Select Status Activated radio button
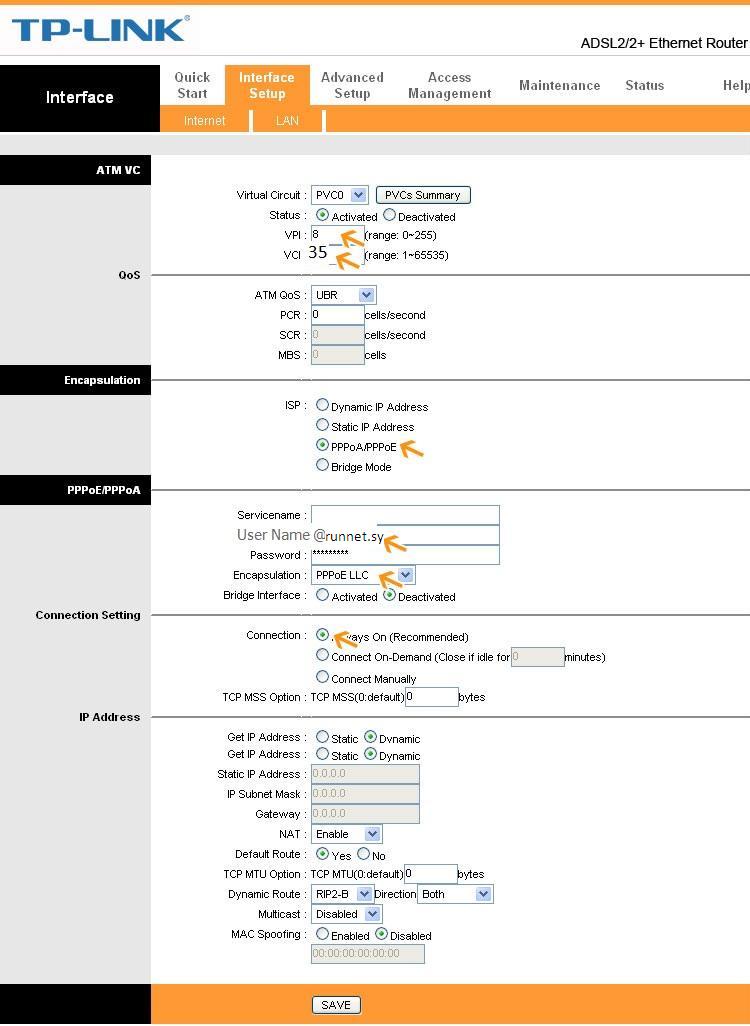Viewport: 750px width, 1026px height. [x=322, y=215]
